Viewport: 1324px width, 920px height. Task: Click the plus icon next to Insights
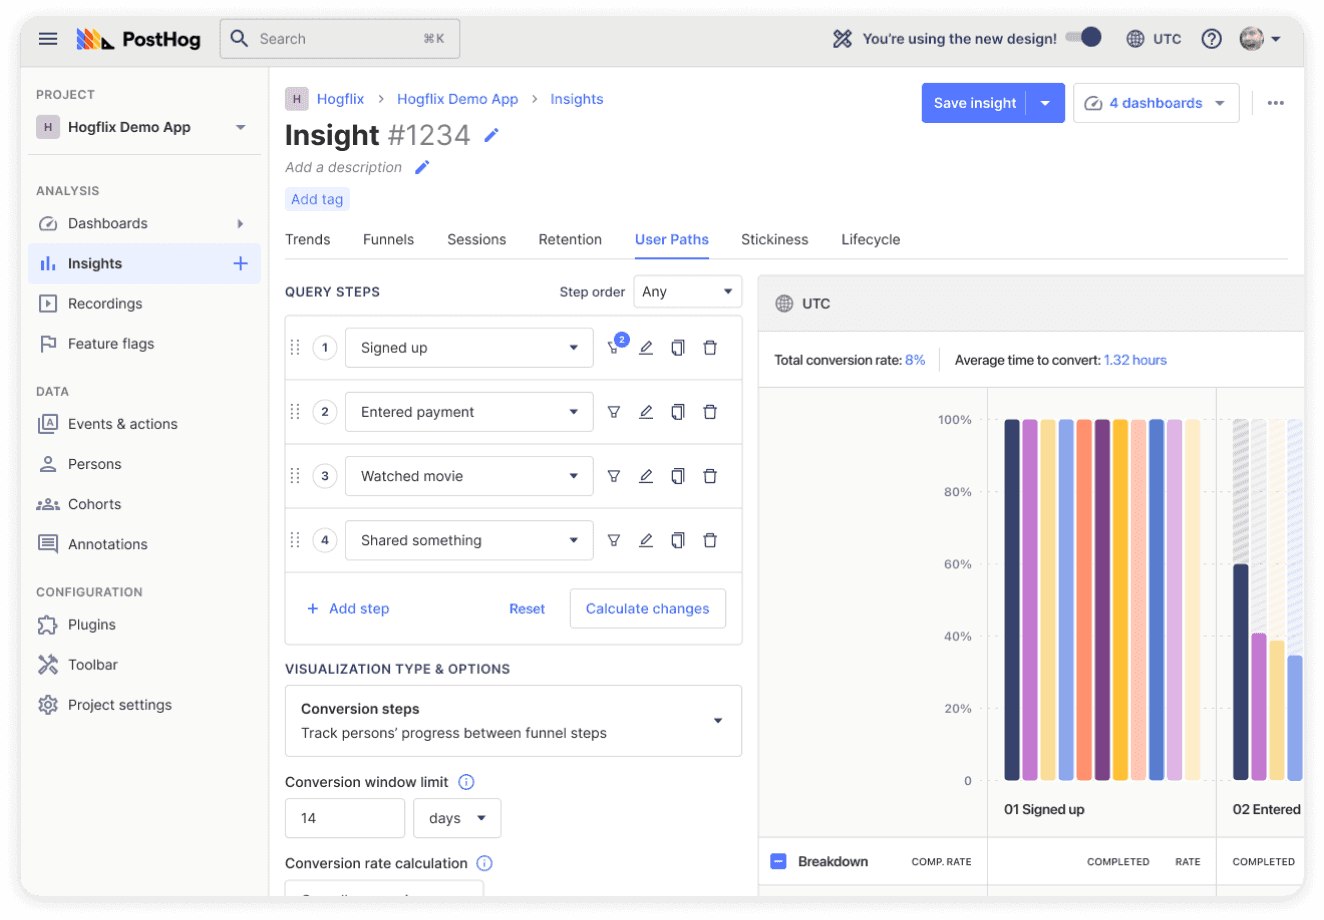coord(240,264)
